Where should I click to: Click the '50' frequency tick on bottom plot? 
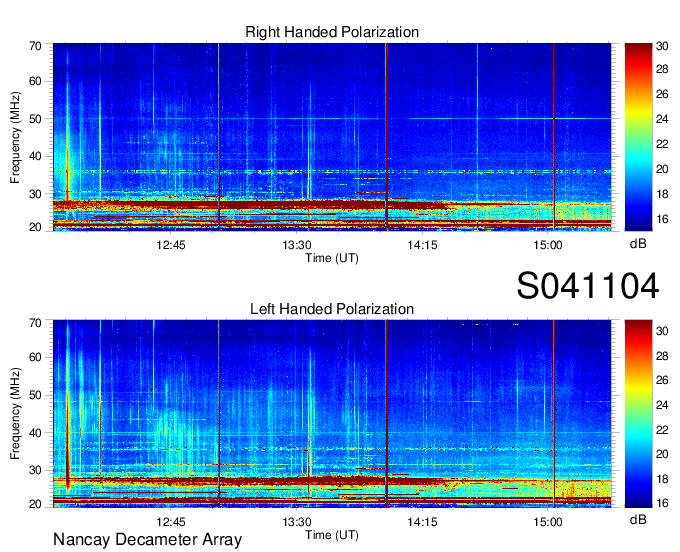click(x=35, y=395)
